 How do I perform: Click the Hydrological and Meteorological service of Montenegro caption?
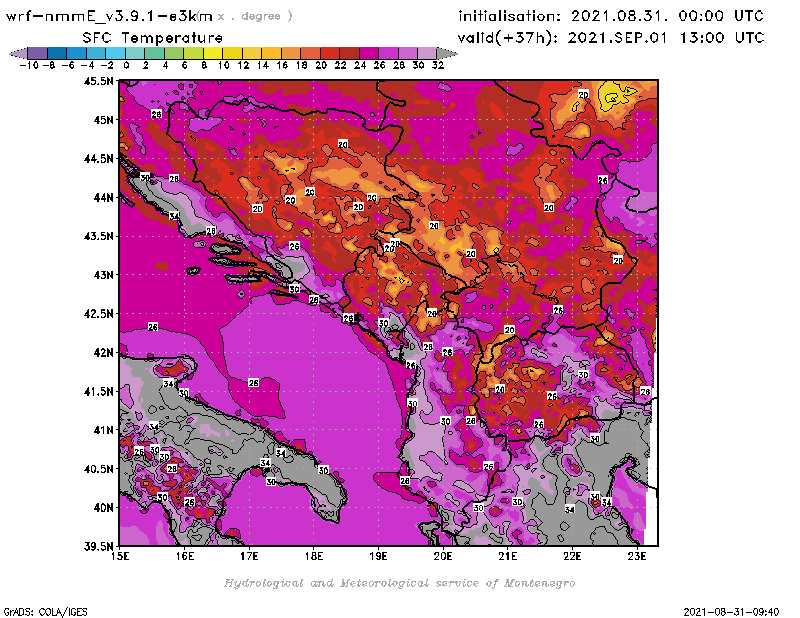399,583
